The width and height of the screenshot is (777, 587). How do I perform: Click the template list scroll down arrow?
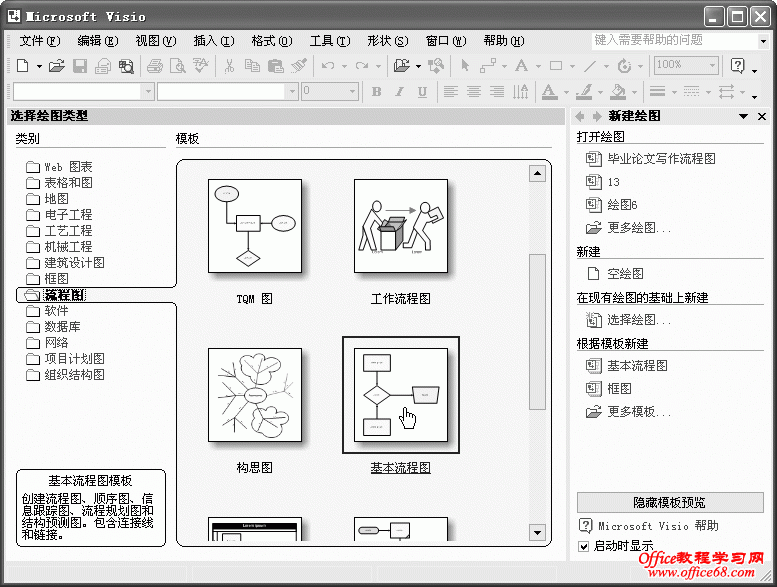tap(537, 533)
